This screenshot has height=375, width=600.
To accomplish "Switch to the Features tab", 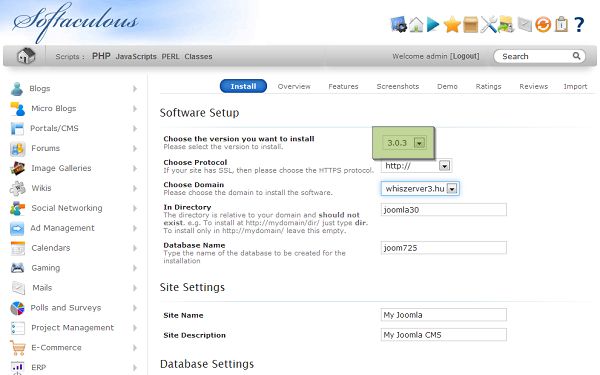I will [343, 86].
